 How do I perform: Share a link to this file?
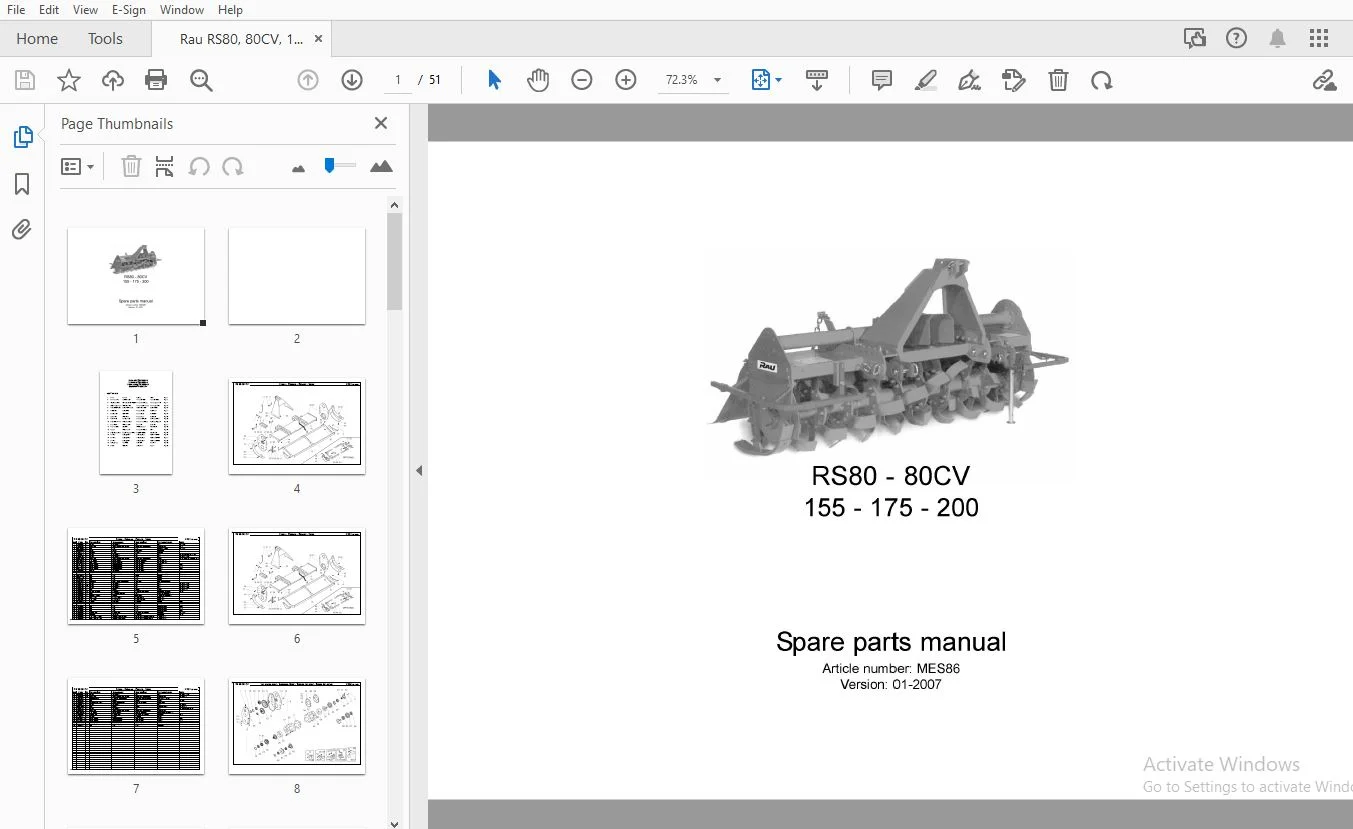pyautogui.click(x=1324, y=80)
